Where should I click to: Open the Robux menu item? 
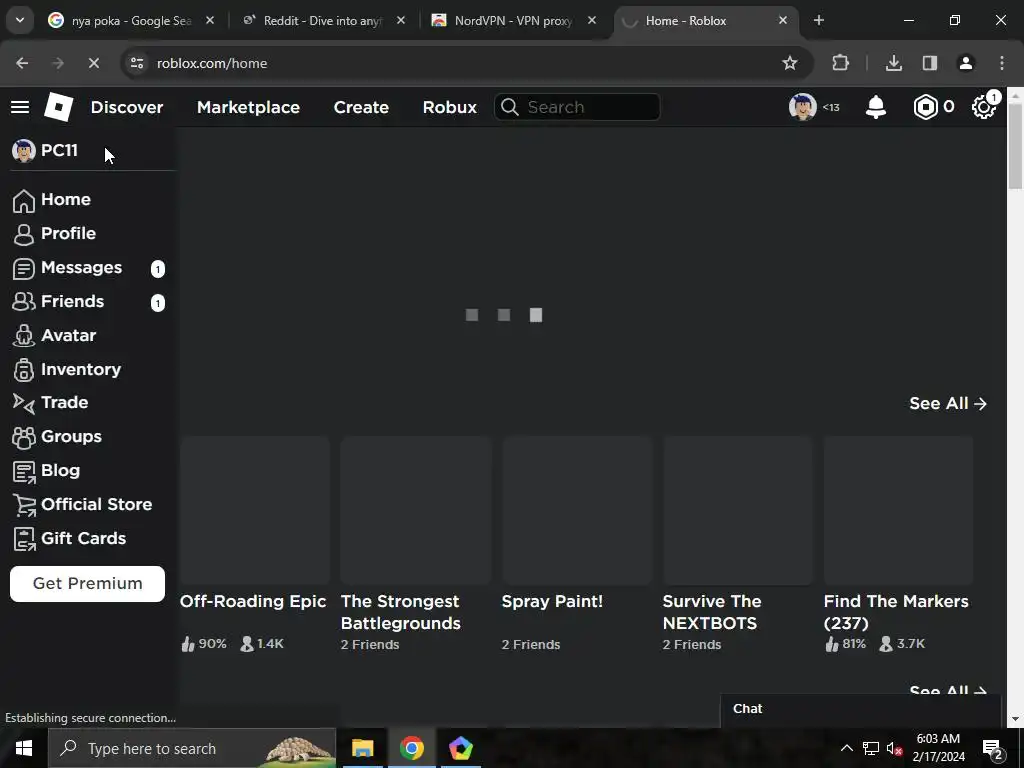click(449, 107)
